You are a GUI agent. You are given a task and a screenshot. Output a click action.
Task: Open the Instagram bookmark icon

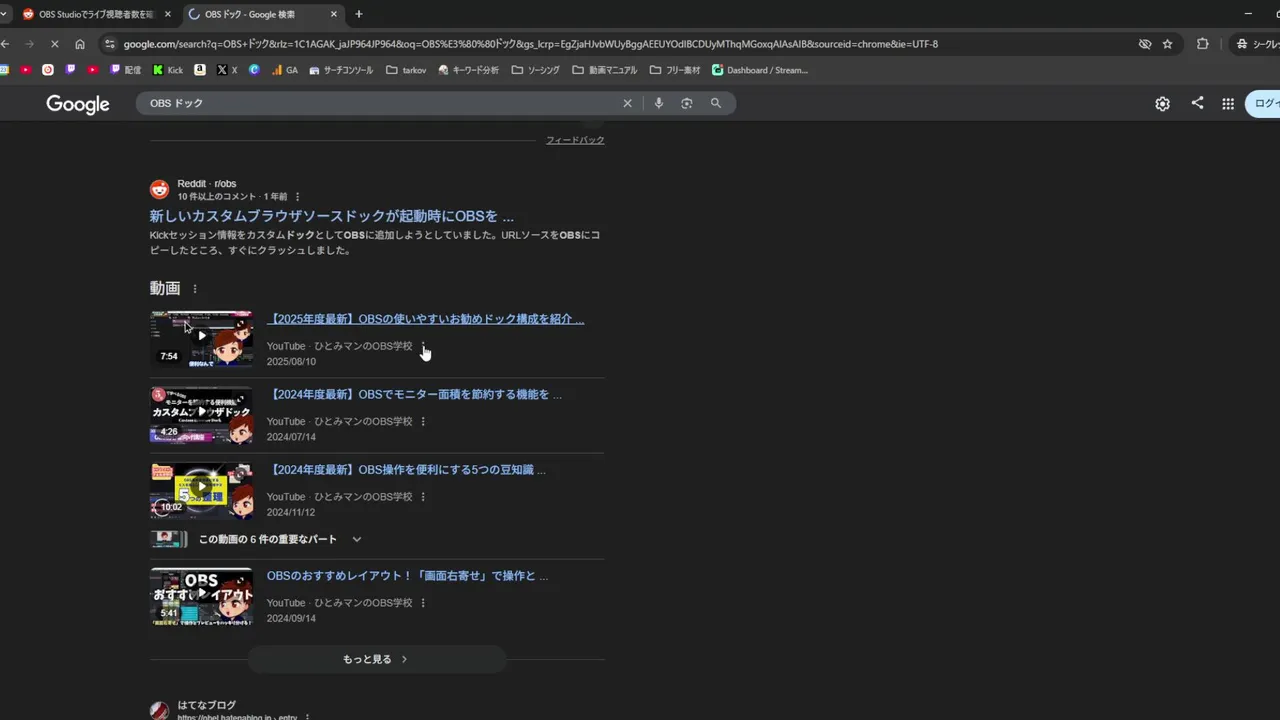click(47, 70)
